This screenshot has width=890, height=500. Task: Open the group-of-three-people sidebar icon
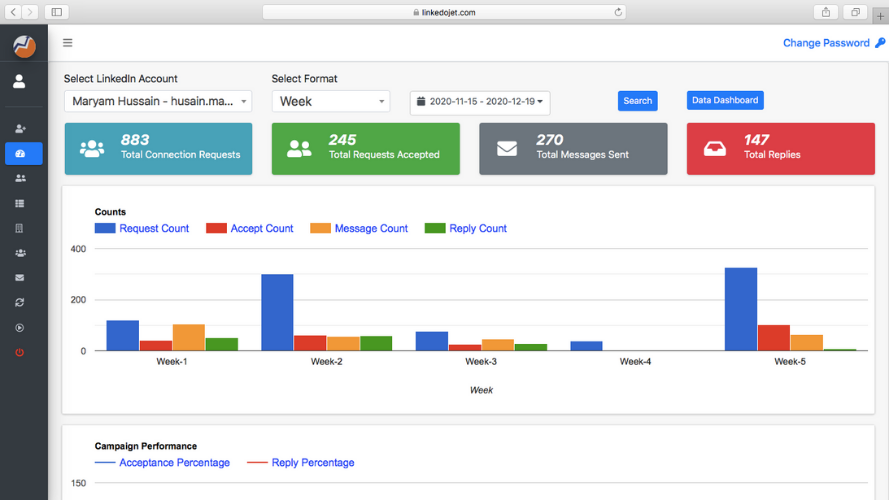click(20, 253)
